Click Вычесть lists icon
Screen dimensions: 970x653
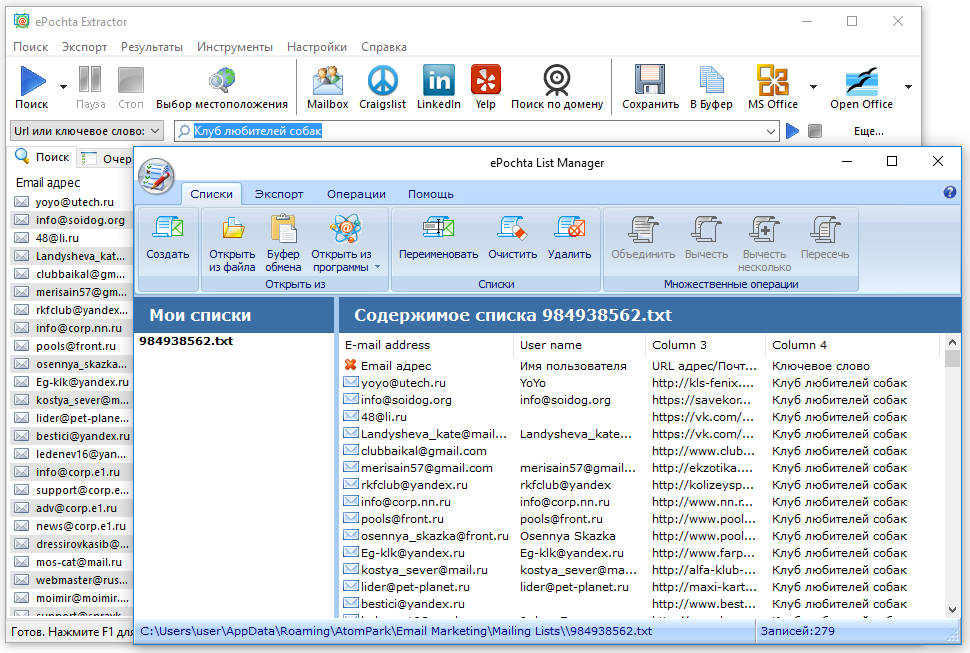[x=706, y=228]
